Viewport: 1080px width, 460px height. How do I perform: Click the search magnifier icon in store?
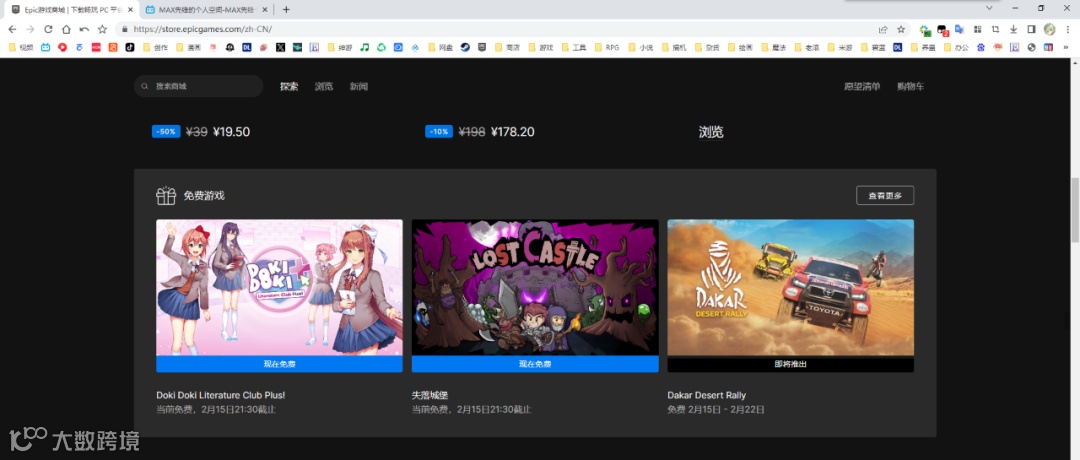pyautogui.click(x=145, y=86)
